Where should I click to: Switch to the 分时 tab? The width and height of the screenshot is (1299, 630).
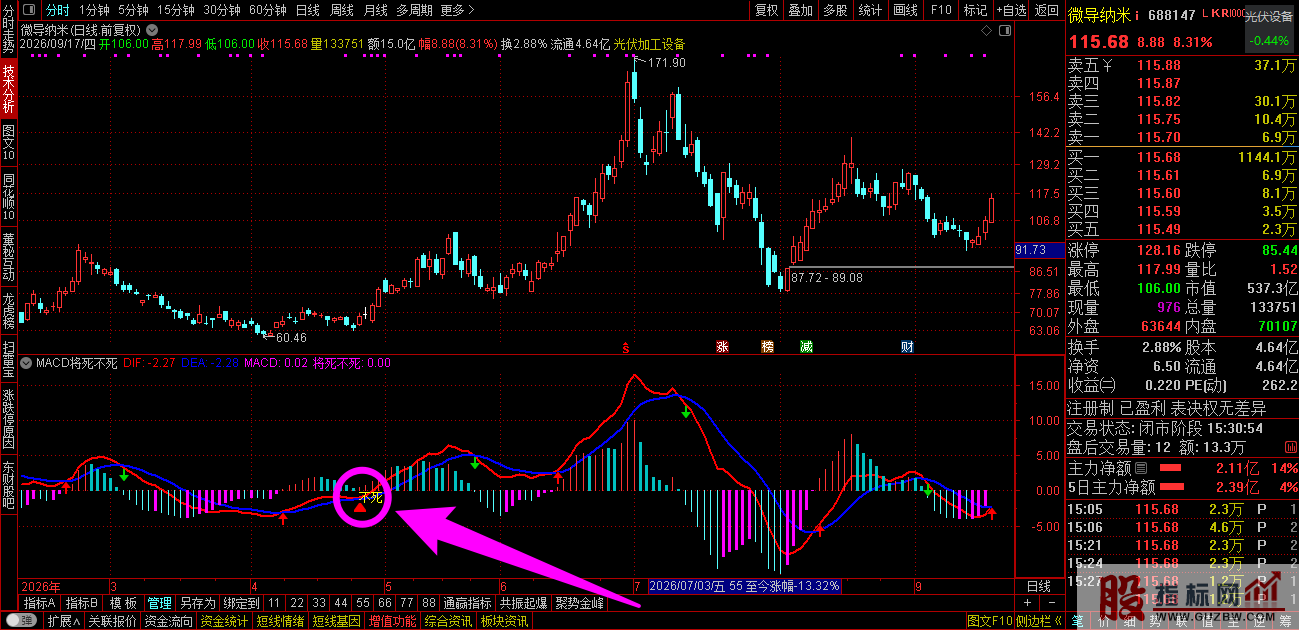point(58,10)
